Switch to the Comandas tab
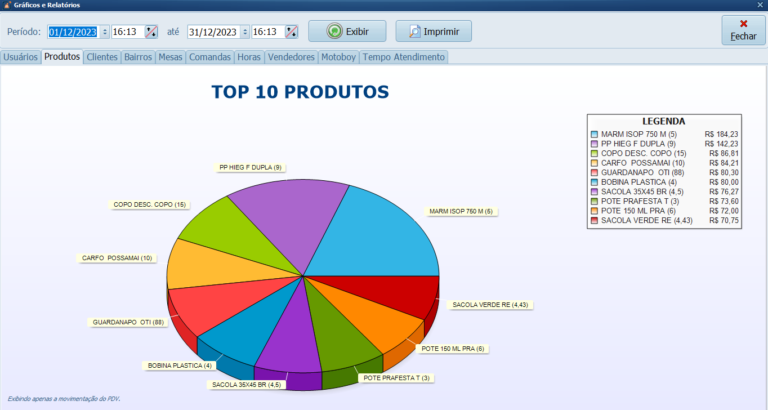The height and width of the screenshot is (410, 768). 210,57
